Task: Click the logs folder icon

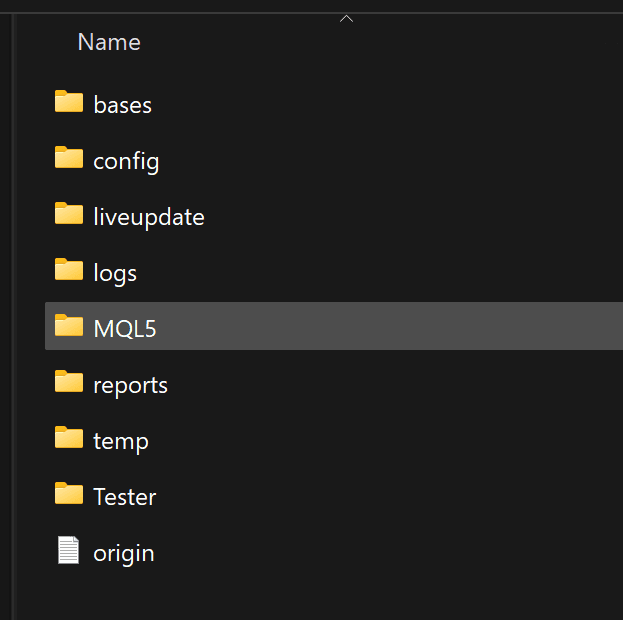Action: click(x=69, y=269)
